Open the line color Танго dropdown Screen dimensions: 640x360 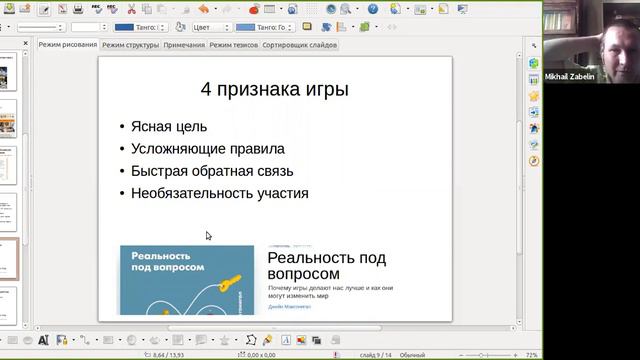(140, 27)
